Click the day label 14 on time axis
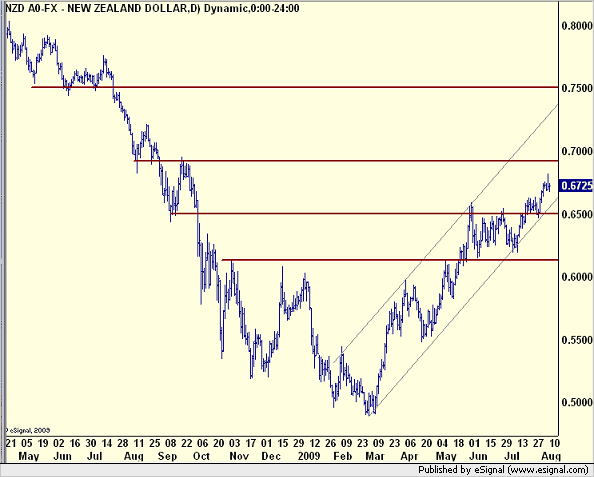 (106, 443)
